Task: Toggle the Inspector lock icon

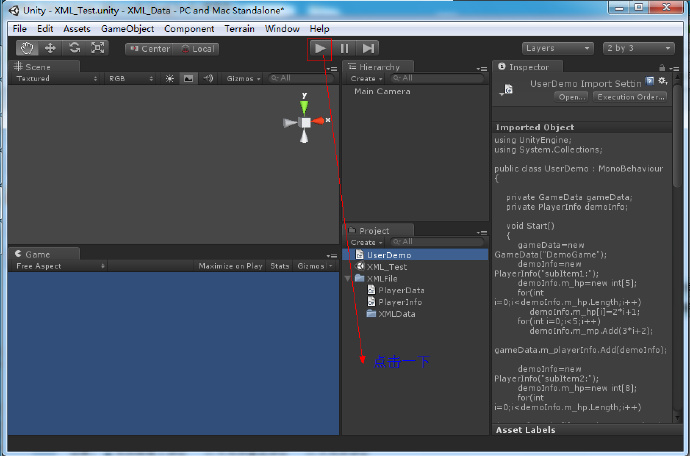Action: click(662, 67)
